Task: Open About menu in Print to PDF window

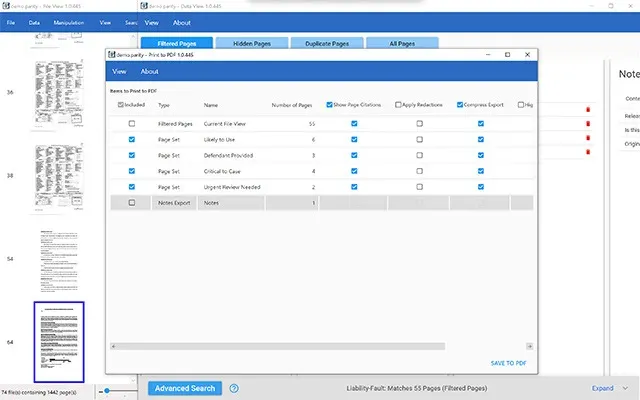Action: click(149, 71)
